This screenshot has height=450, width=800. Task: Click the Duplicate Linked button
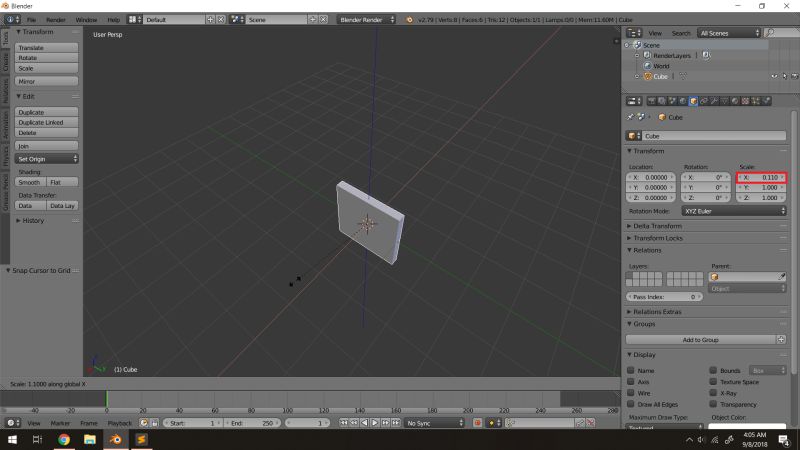46,122
